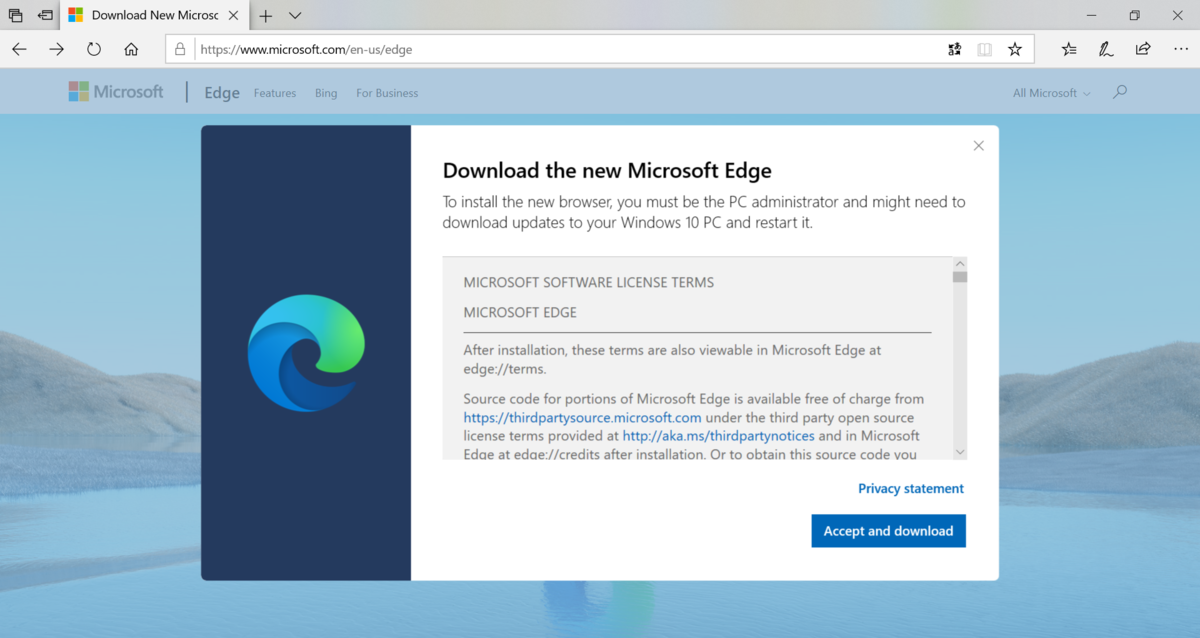Click the browser Forward arrow
Screen dimensions: 1200x638
coord(56,49)
